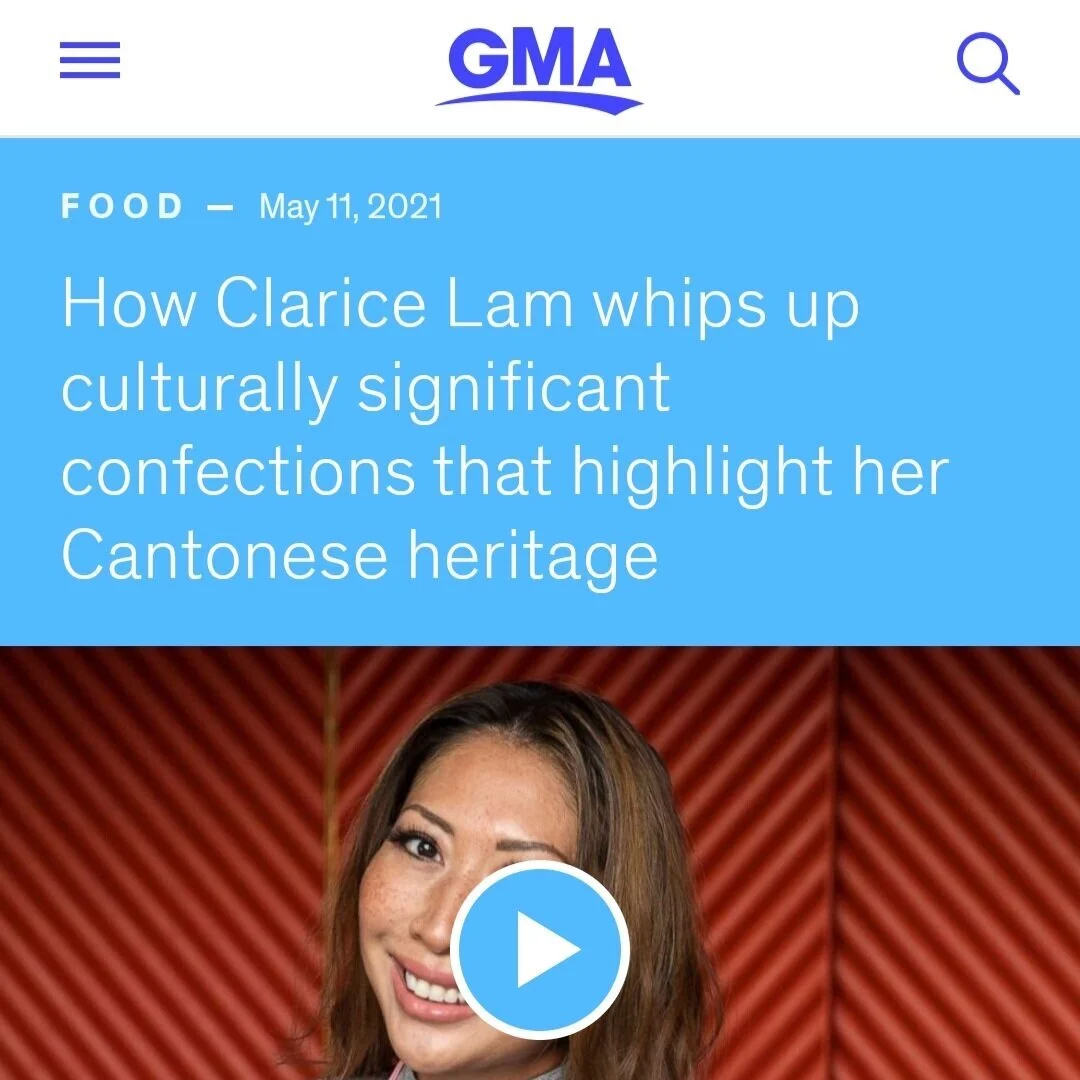Tap the white triangle inside the play button

tap(548, 949)
